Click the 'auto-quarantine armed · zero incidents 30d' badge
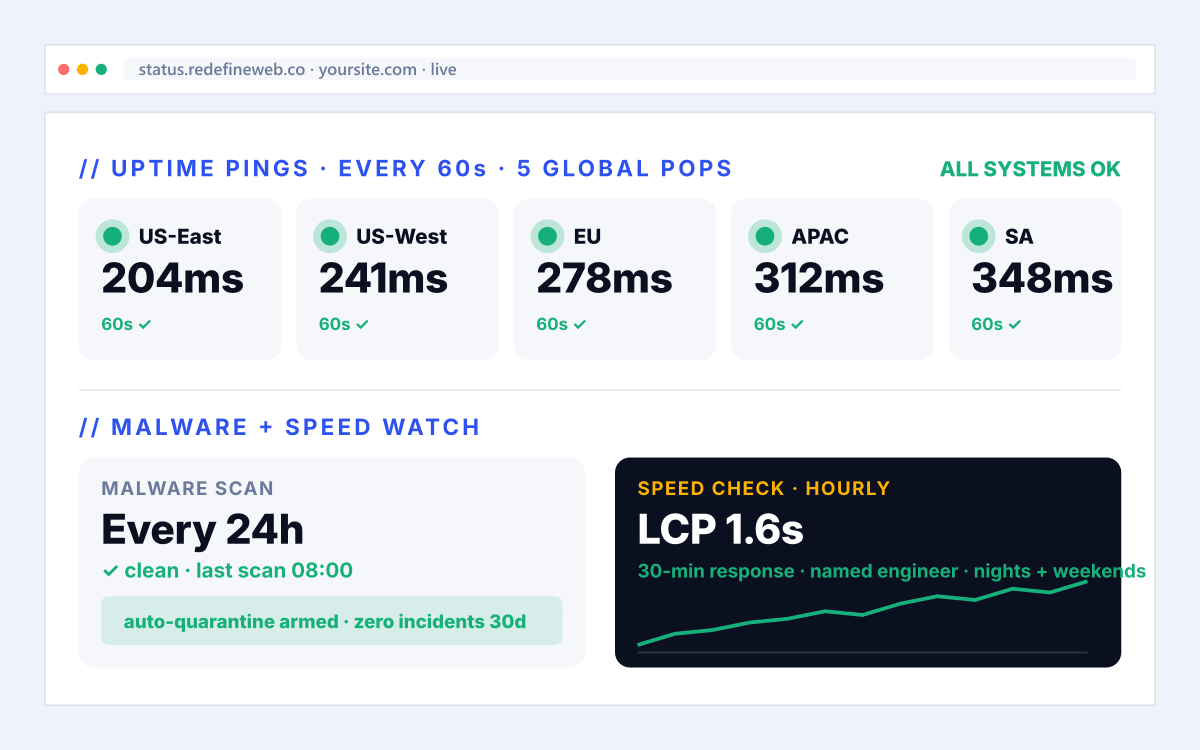 (332, 621)
